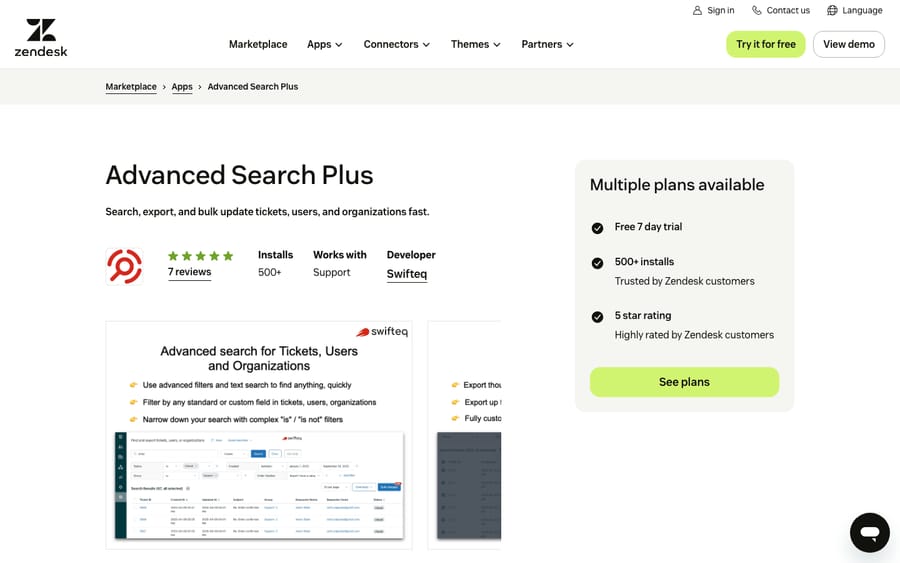Open the Marketplace nav item
Image resolution: width=900 pixels, height=563 pixels.
[x=258, y=44]
